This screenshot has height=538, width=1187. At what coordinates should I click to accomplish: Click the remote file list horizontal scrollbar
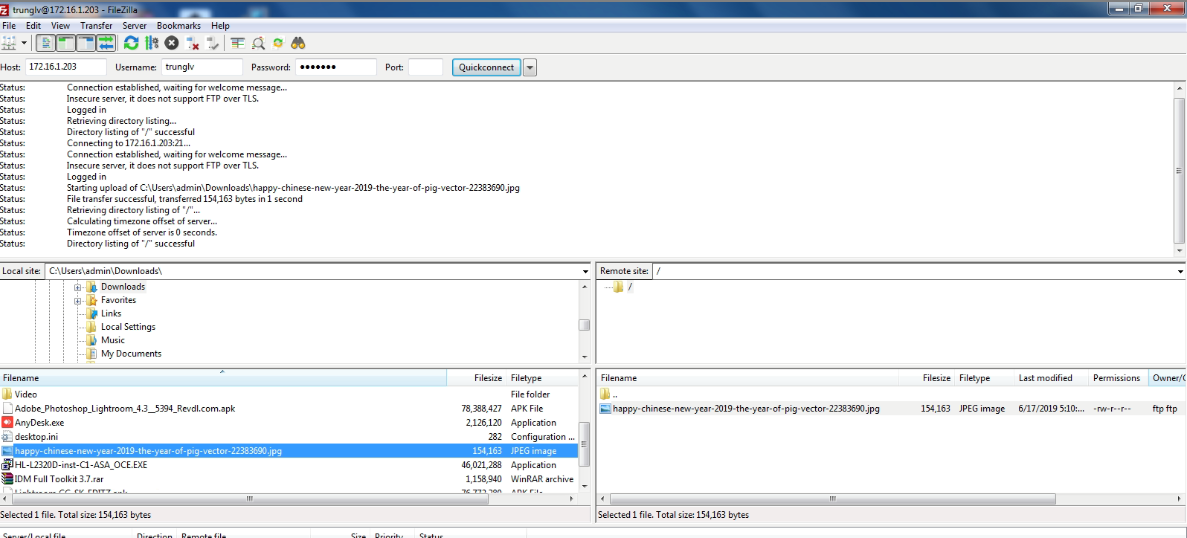833,499
